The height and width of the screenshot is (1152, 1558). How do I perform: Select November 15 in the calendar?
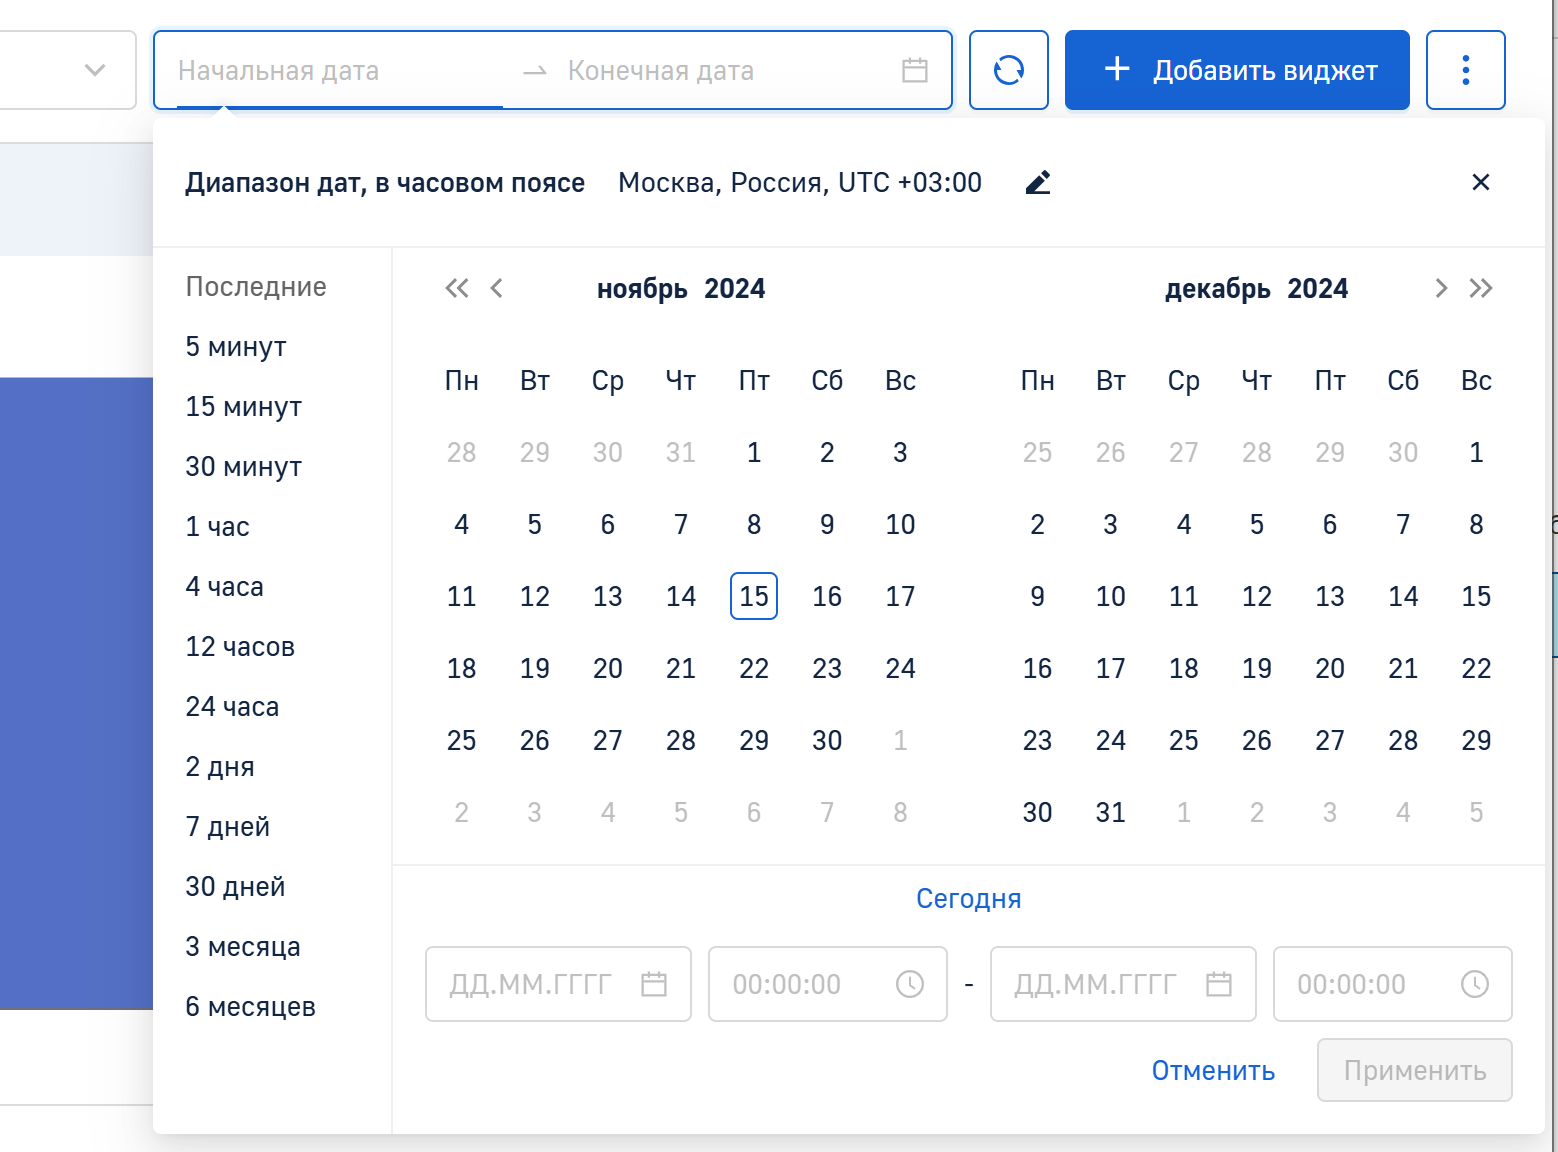tap(754, 597)
